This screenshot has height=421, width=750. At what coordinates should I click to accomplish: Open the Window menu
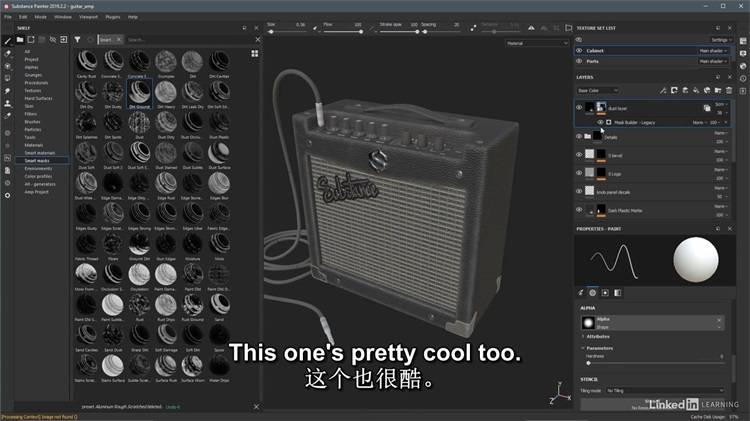(63, 17)
